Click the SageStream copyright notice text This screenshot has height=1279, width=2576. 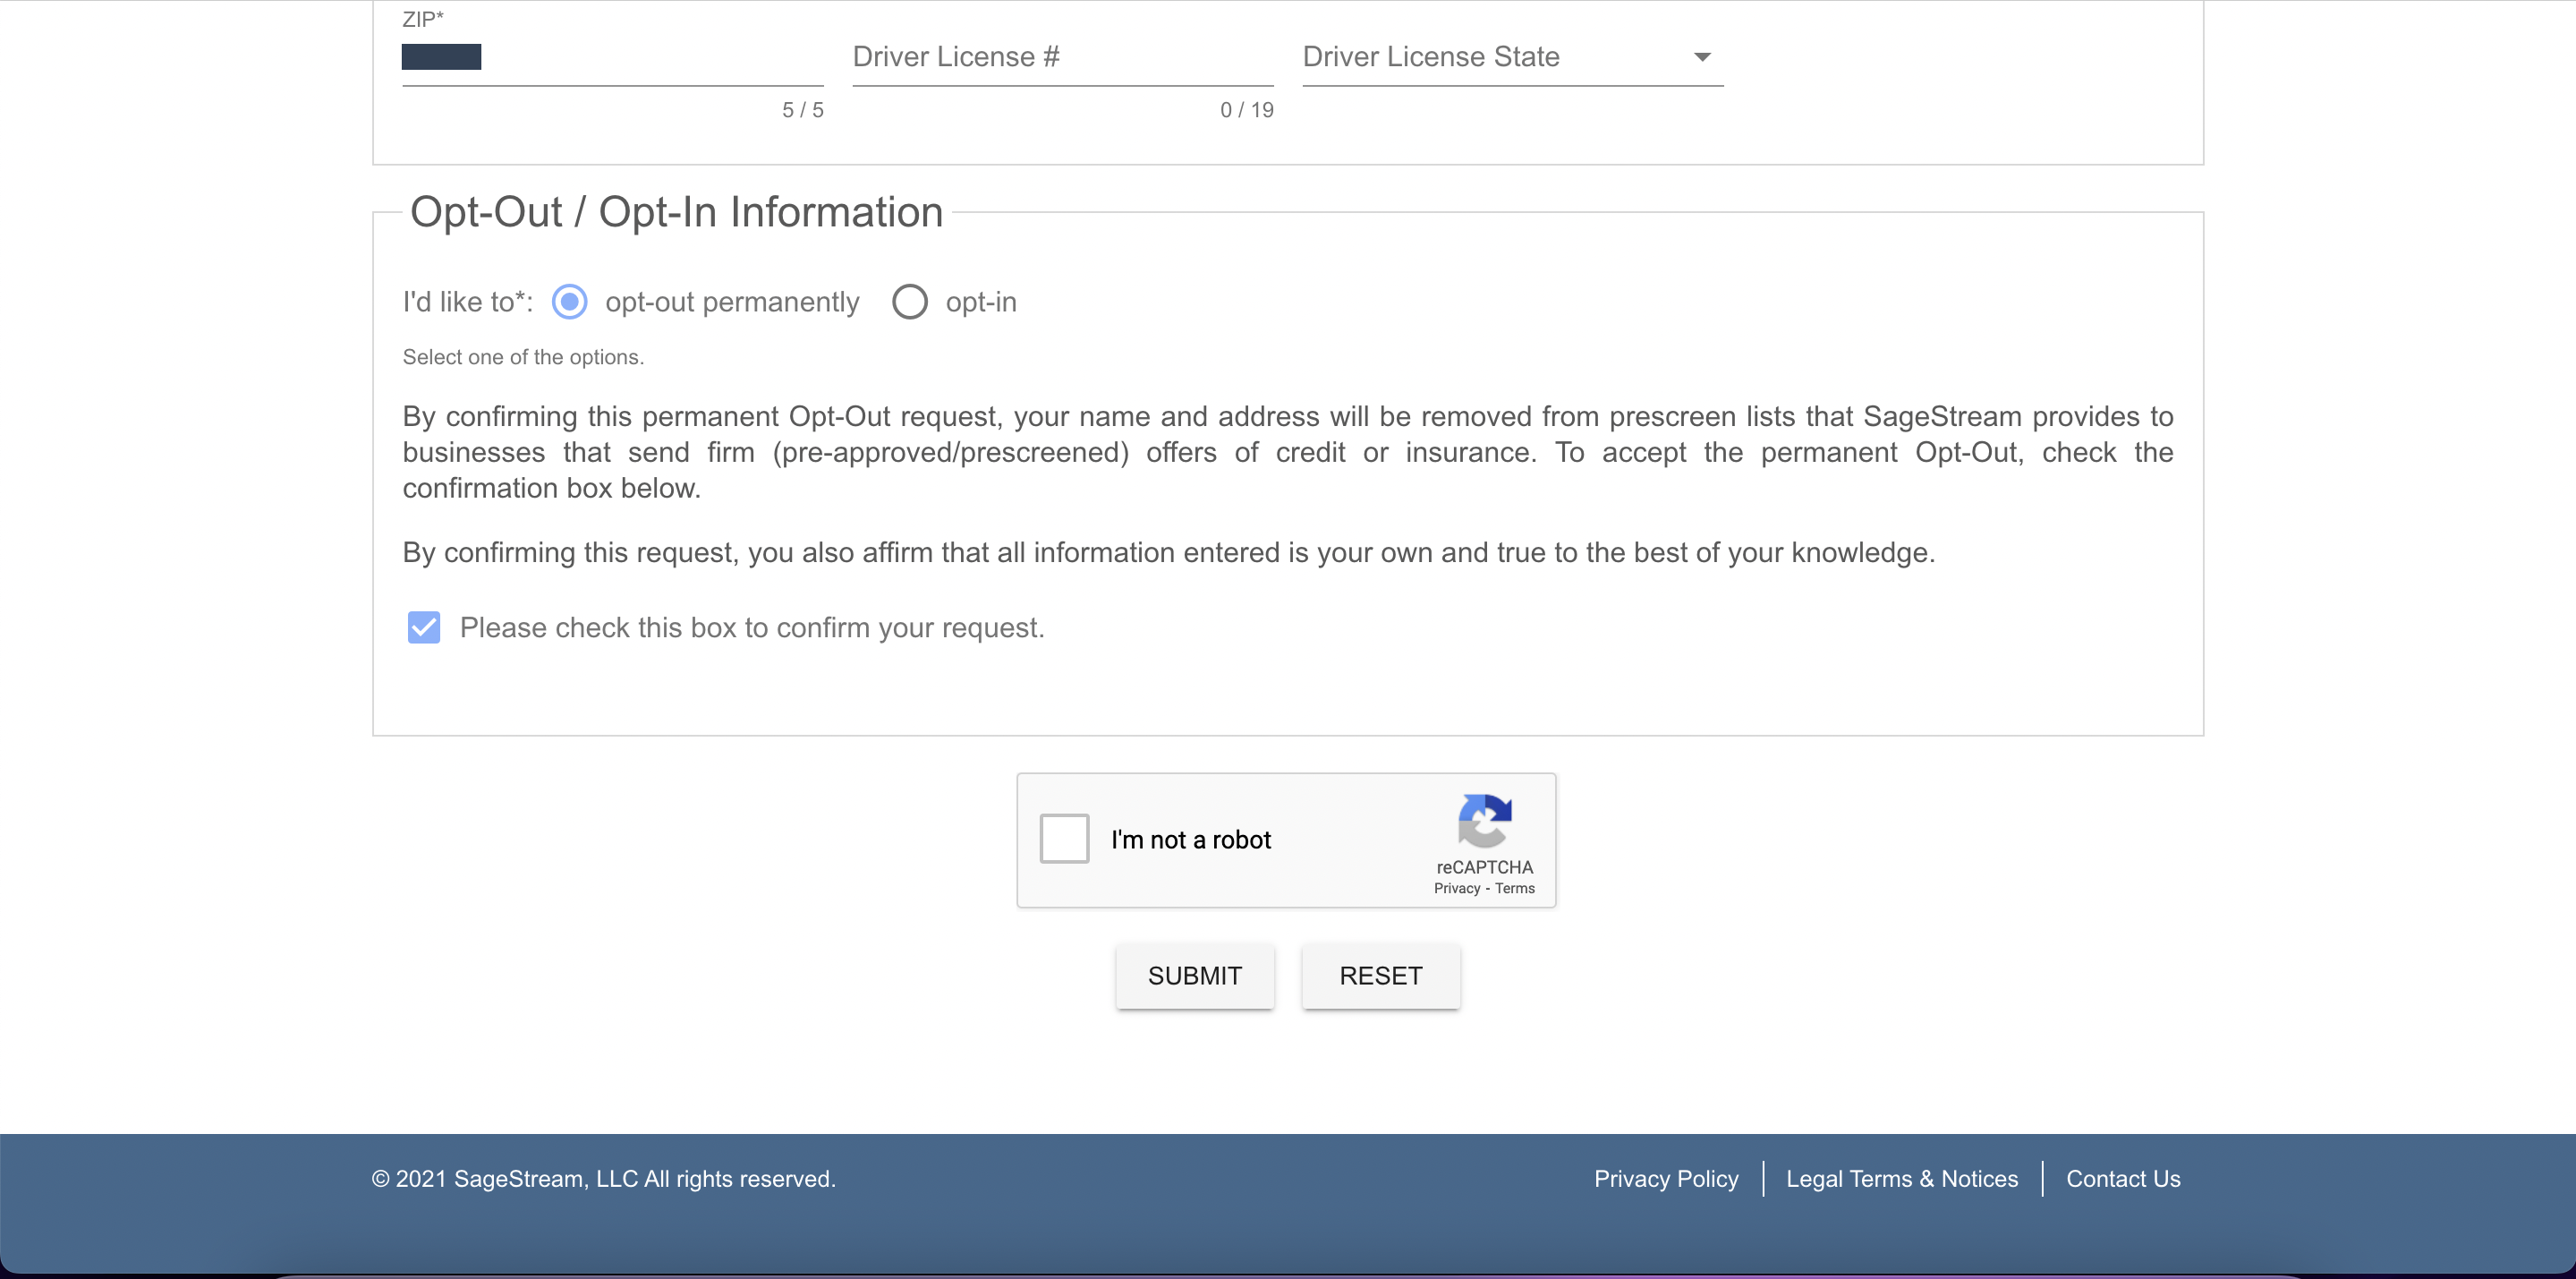point(604,1179)
